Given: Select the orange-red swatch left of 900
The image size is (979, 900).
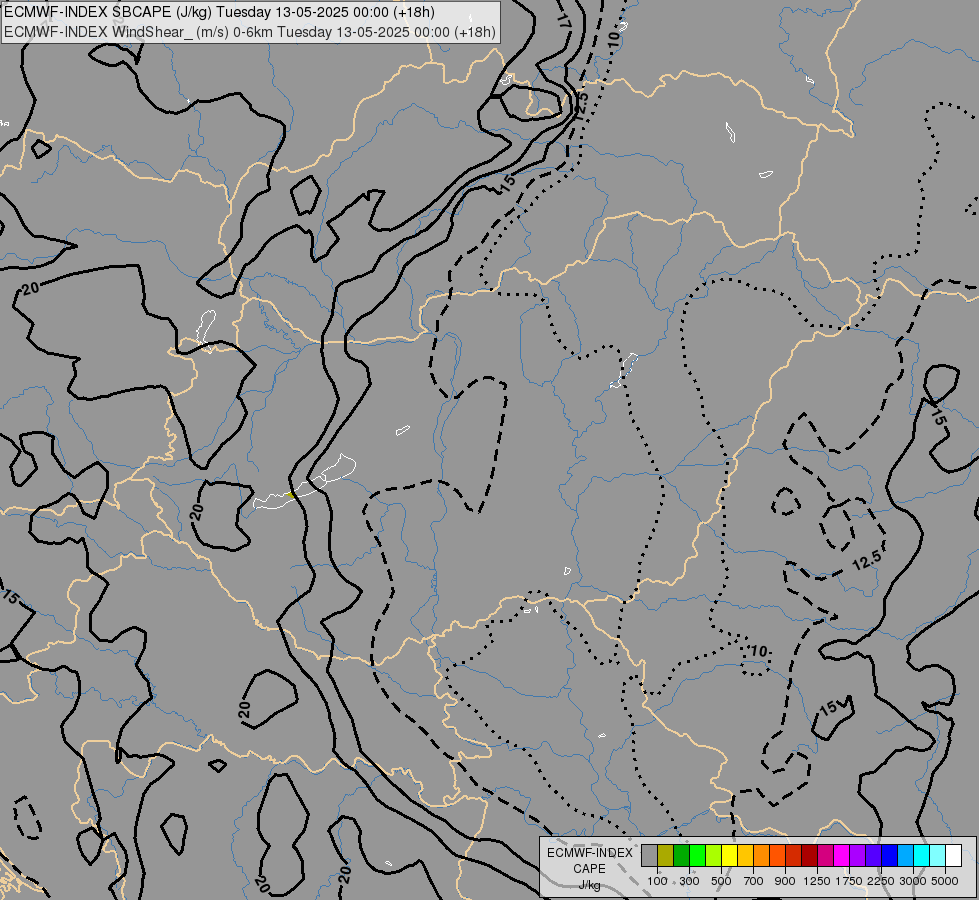Looking at the screenshot, I should click(x=777, y=855).
